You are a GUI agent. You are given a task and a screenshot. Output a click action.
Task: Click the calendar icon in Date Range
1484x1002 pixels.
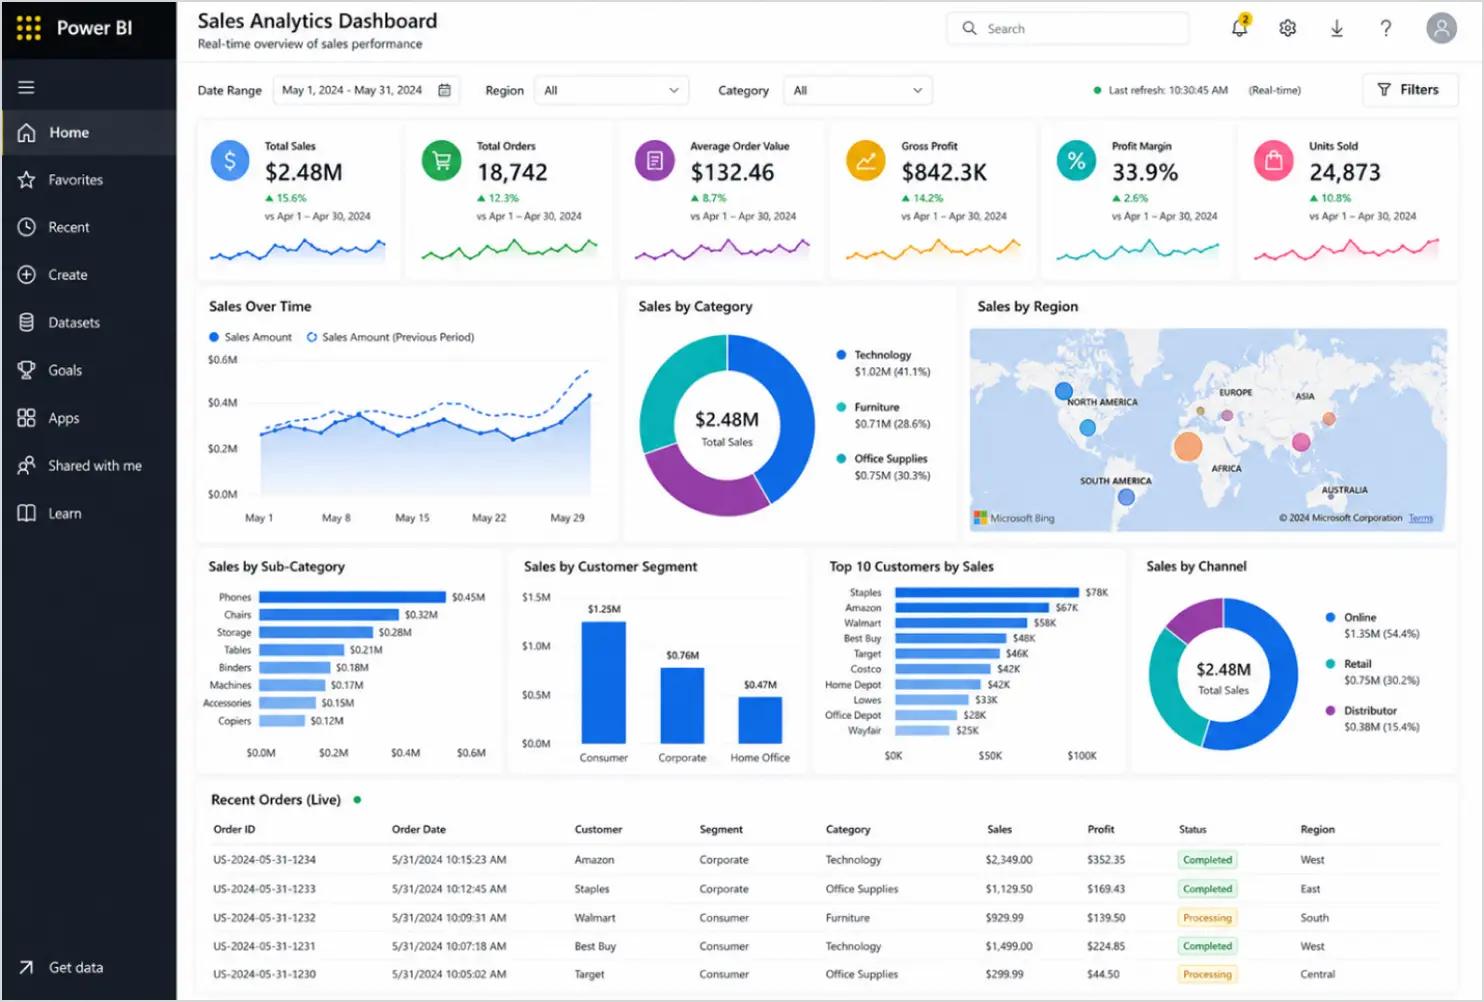click(x=445, y=90)
